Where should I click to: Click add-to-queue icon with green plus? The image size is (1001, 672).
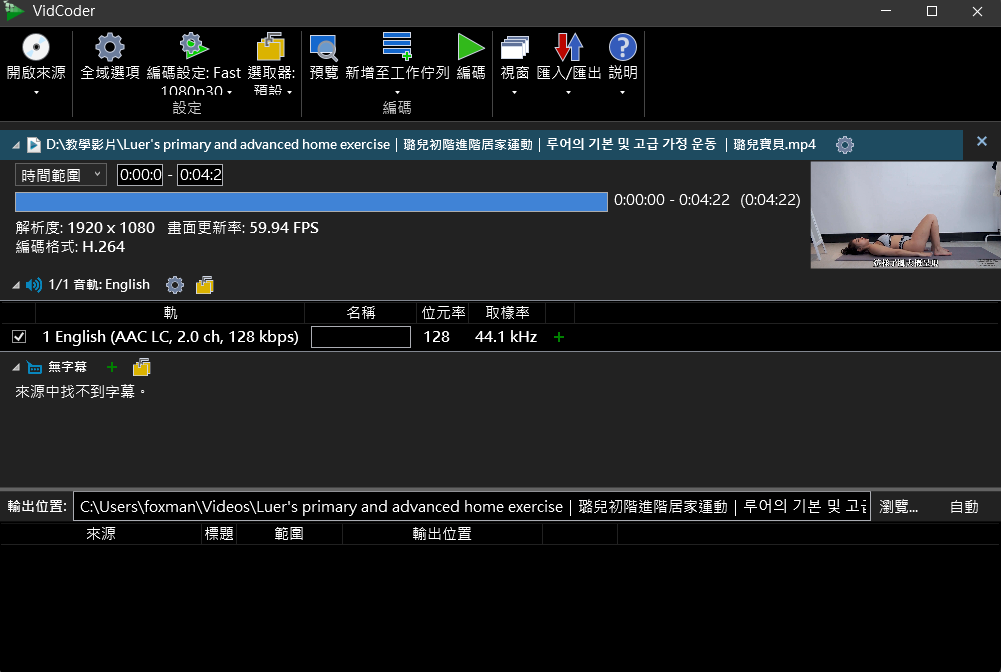(397, 46)
